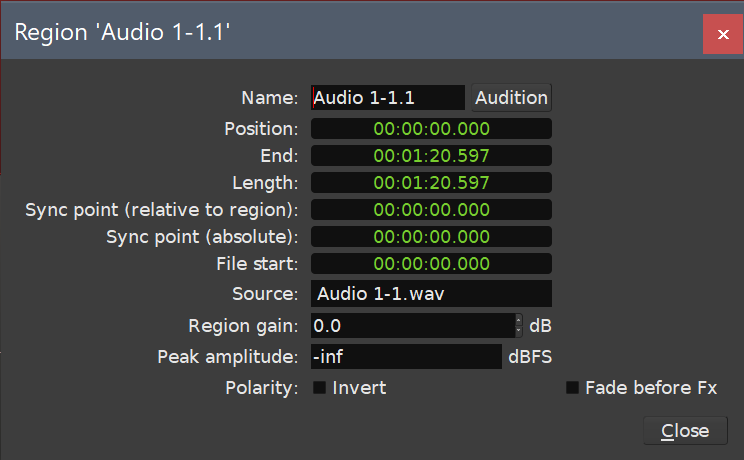Click the Source field showing Audio 1-1.wav
This screenshot has height=460, width=744.
431,294
